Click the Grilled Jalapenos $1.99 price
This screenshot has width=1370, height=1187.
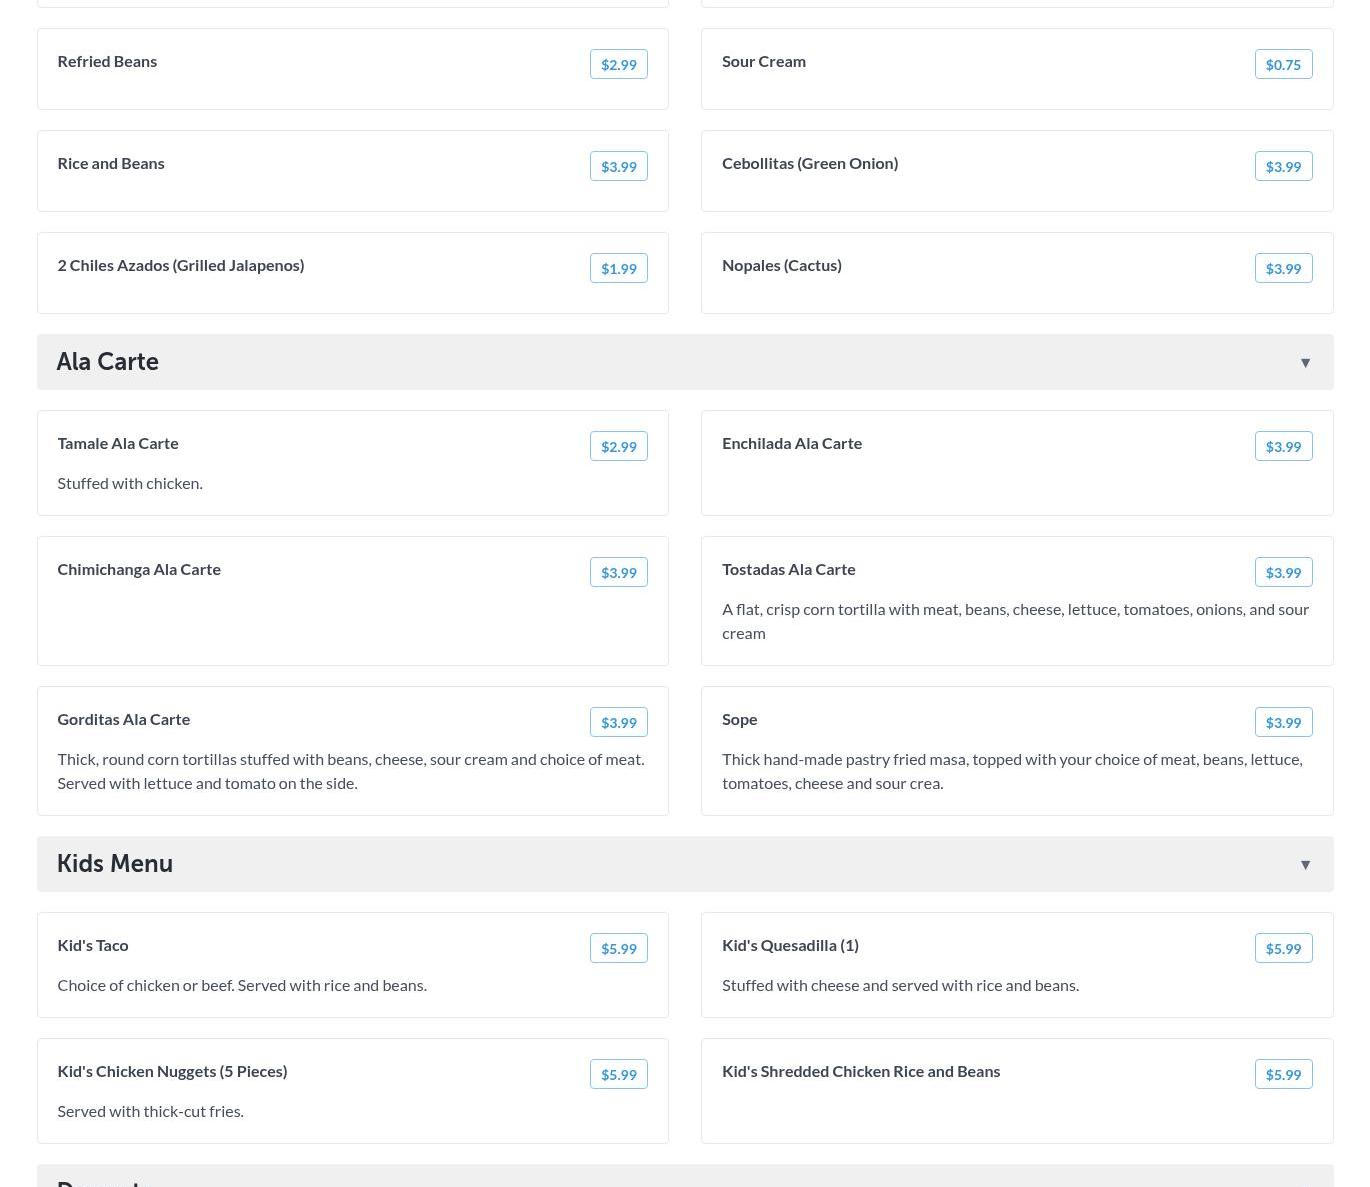[618, 269]
